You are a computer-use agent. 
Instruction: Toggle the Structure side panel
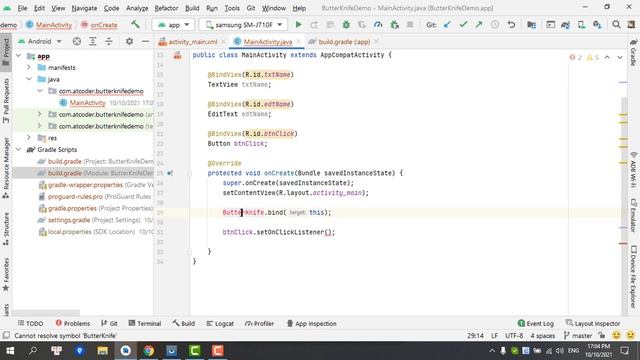pos(6,229)
